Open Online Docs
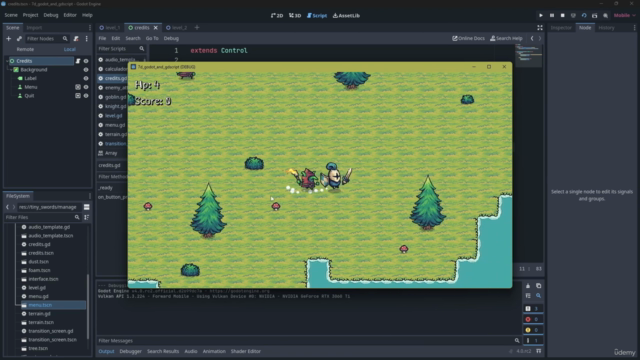 pos(468,38)
